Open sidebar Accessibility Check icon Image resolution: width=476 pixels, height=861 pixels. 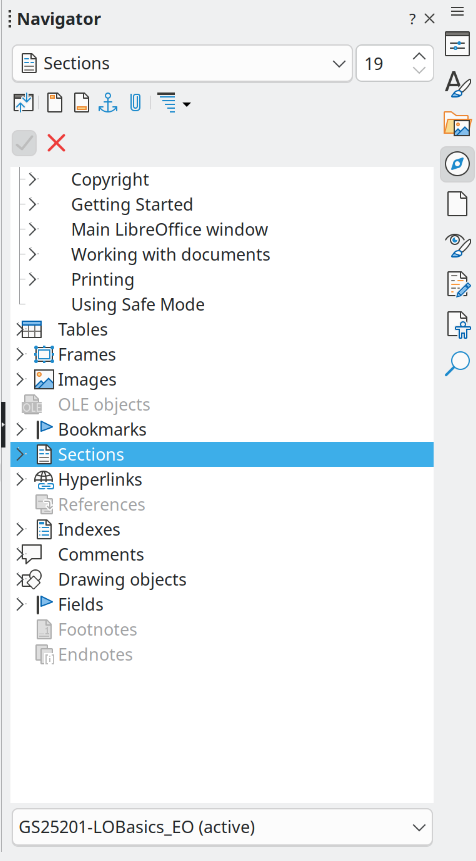(457, 325)
